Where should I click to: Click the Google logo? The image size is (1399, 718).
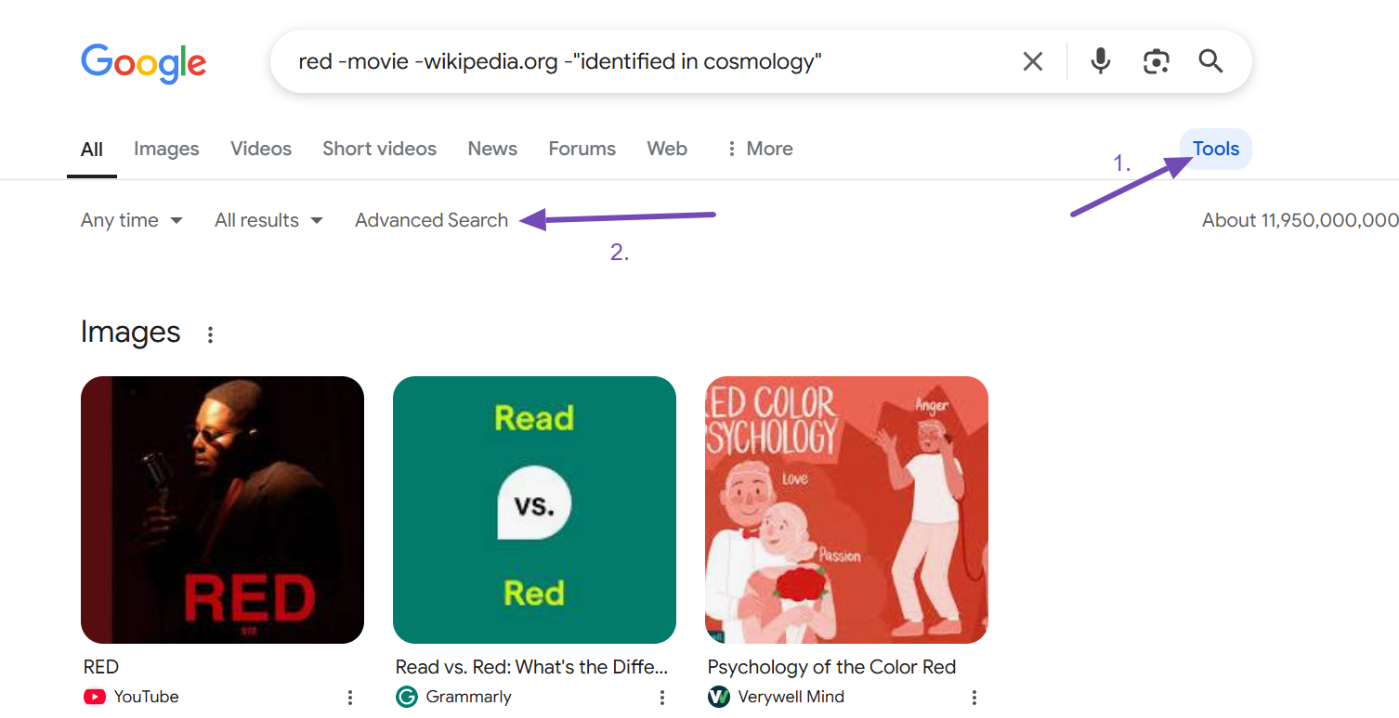pyautogui.click(x=143, y=63)
